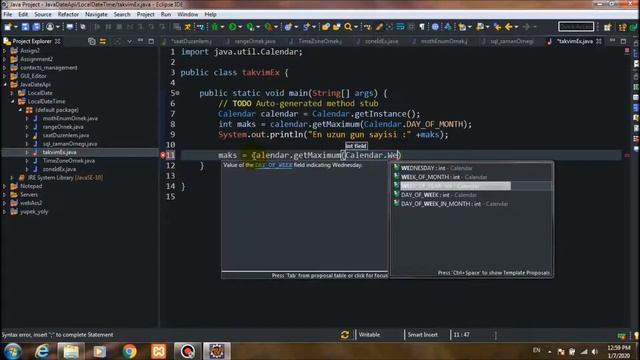Minimize the editor area icon

pyautogui.click(x=613, y=41)
